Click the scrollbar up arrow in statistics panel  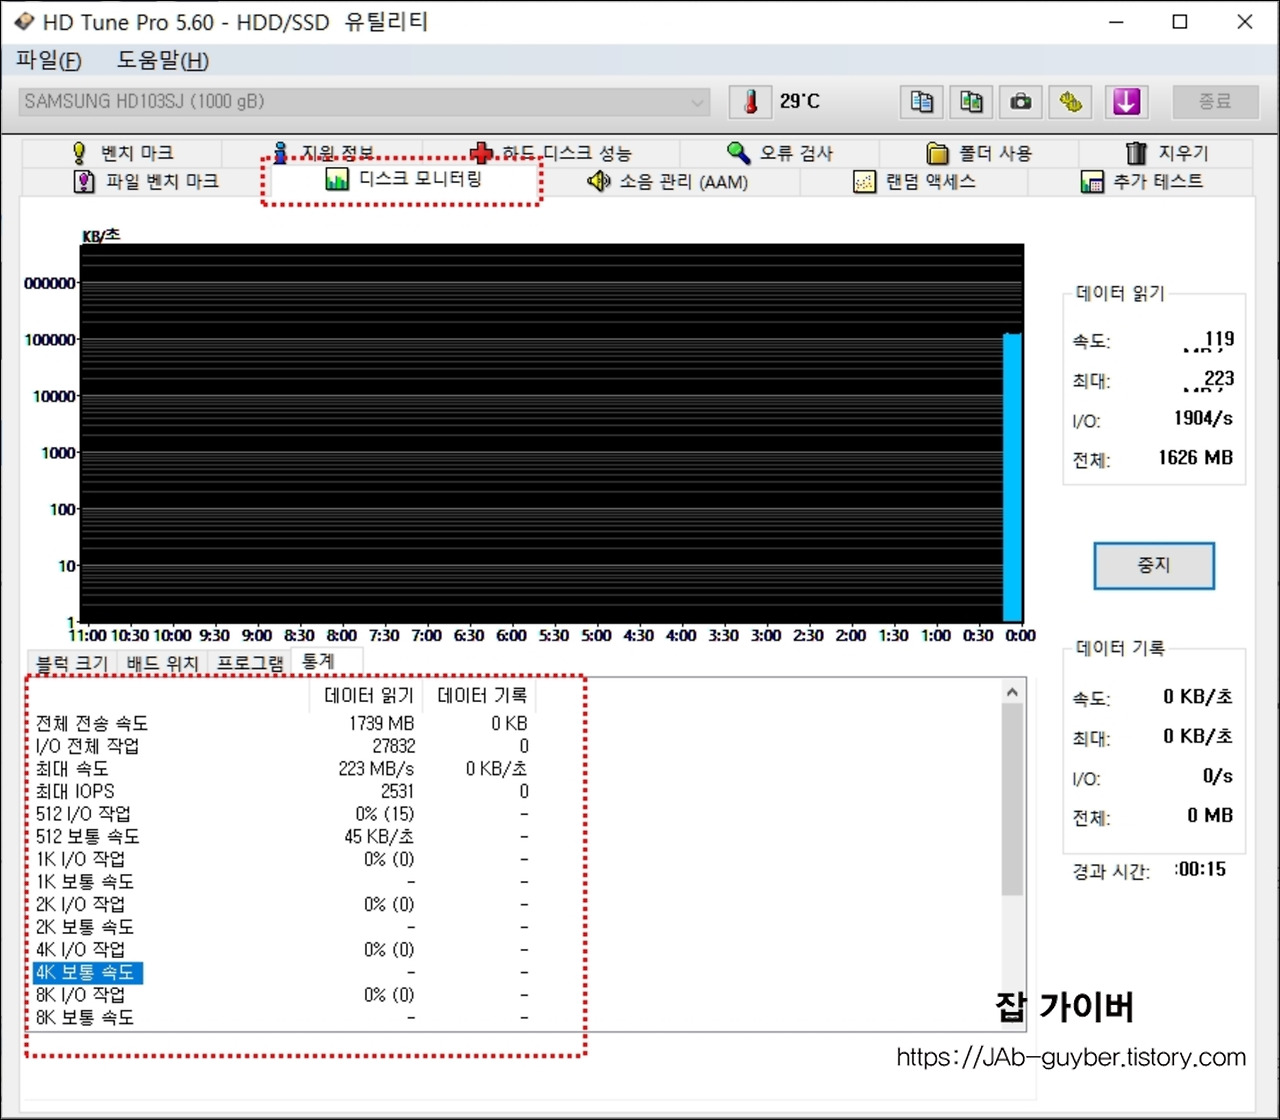pyautogui.click(x=1011, y=690)
